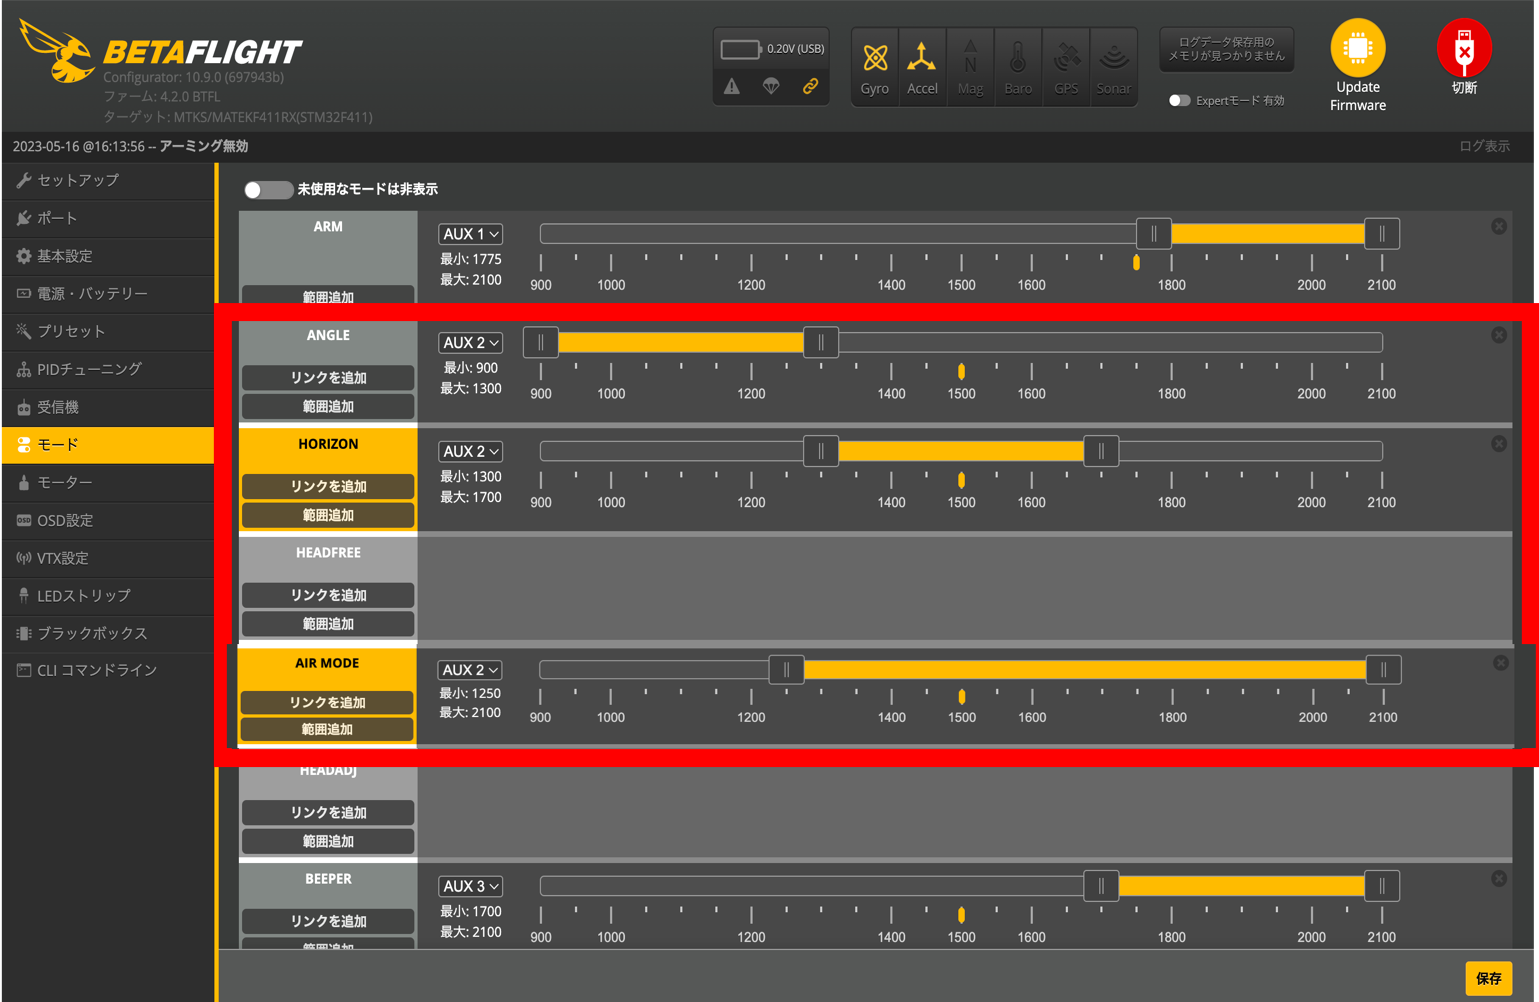The image size is (1539, 1002).
Task: Click the GPS sensor icon
Action: click(x=1066, y=67)
